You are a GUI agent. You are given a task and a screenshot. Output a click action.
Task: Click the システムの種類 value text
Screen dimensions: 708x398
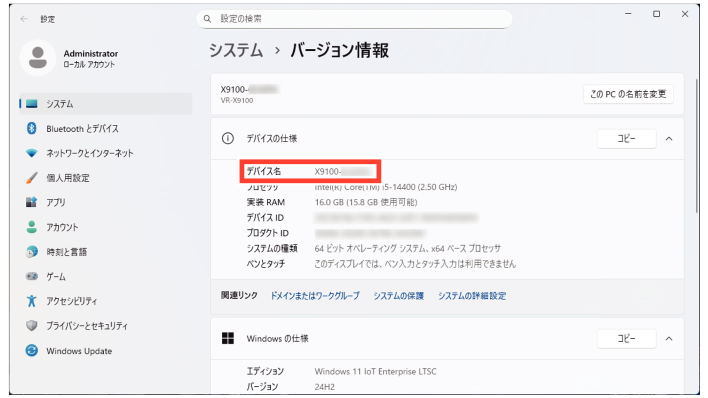click(408, 248)
